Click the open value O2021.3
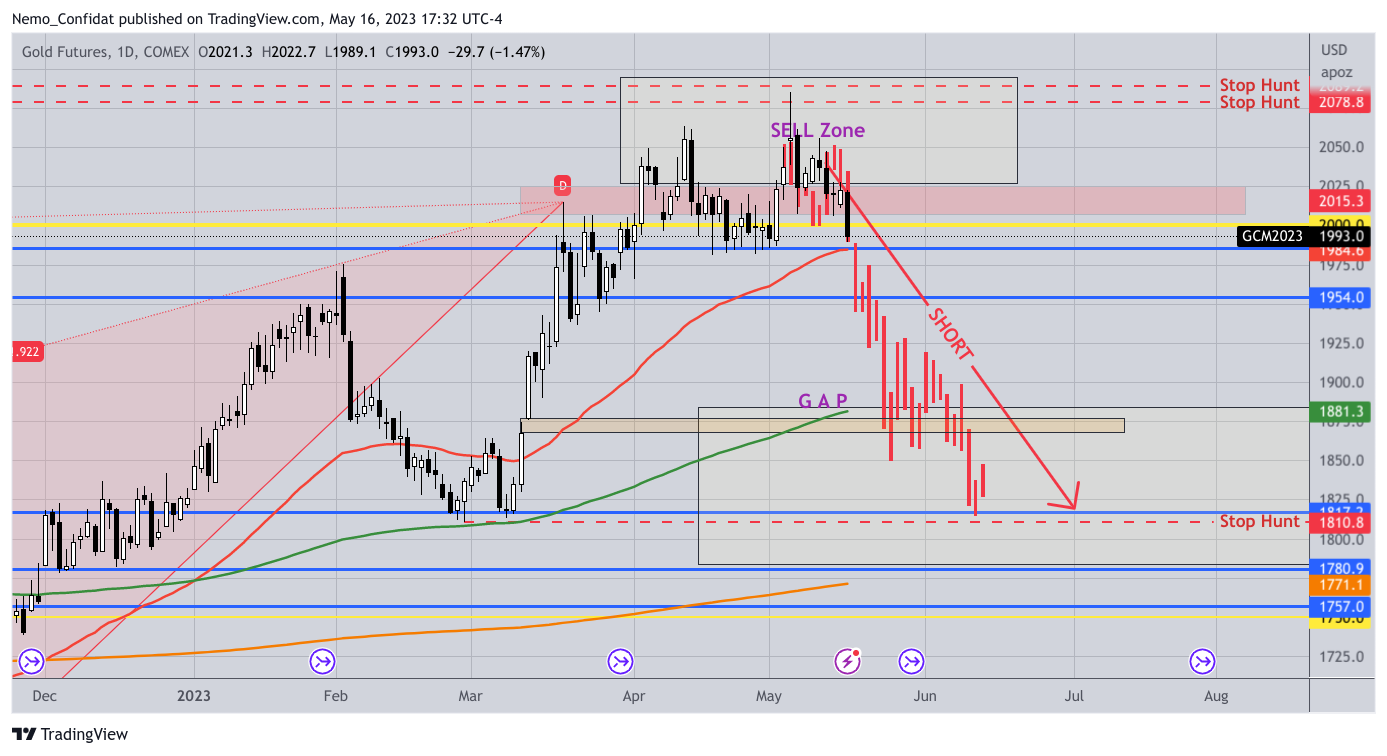This screenshot has height=756, width=1387. click(x=225, y=52)
